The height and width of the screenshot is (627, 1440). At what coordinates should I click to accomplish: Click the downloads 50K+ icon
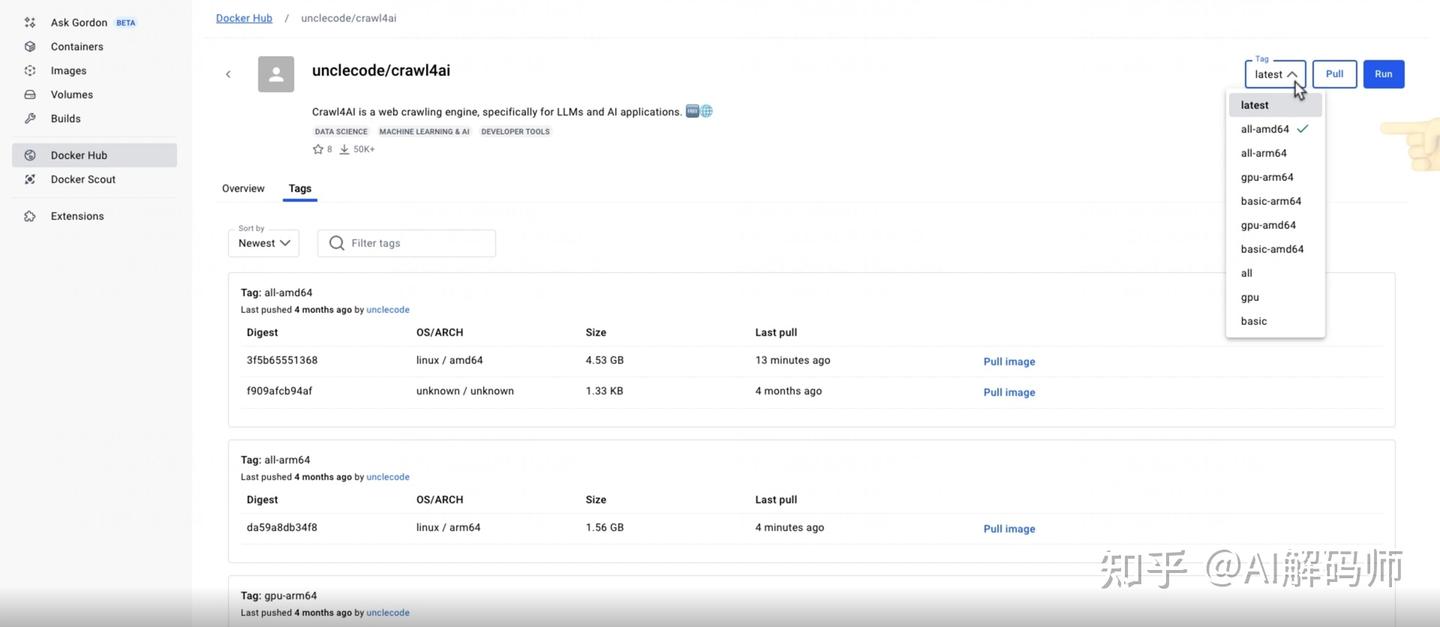(344, 149)
